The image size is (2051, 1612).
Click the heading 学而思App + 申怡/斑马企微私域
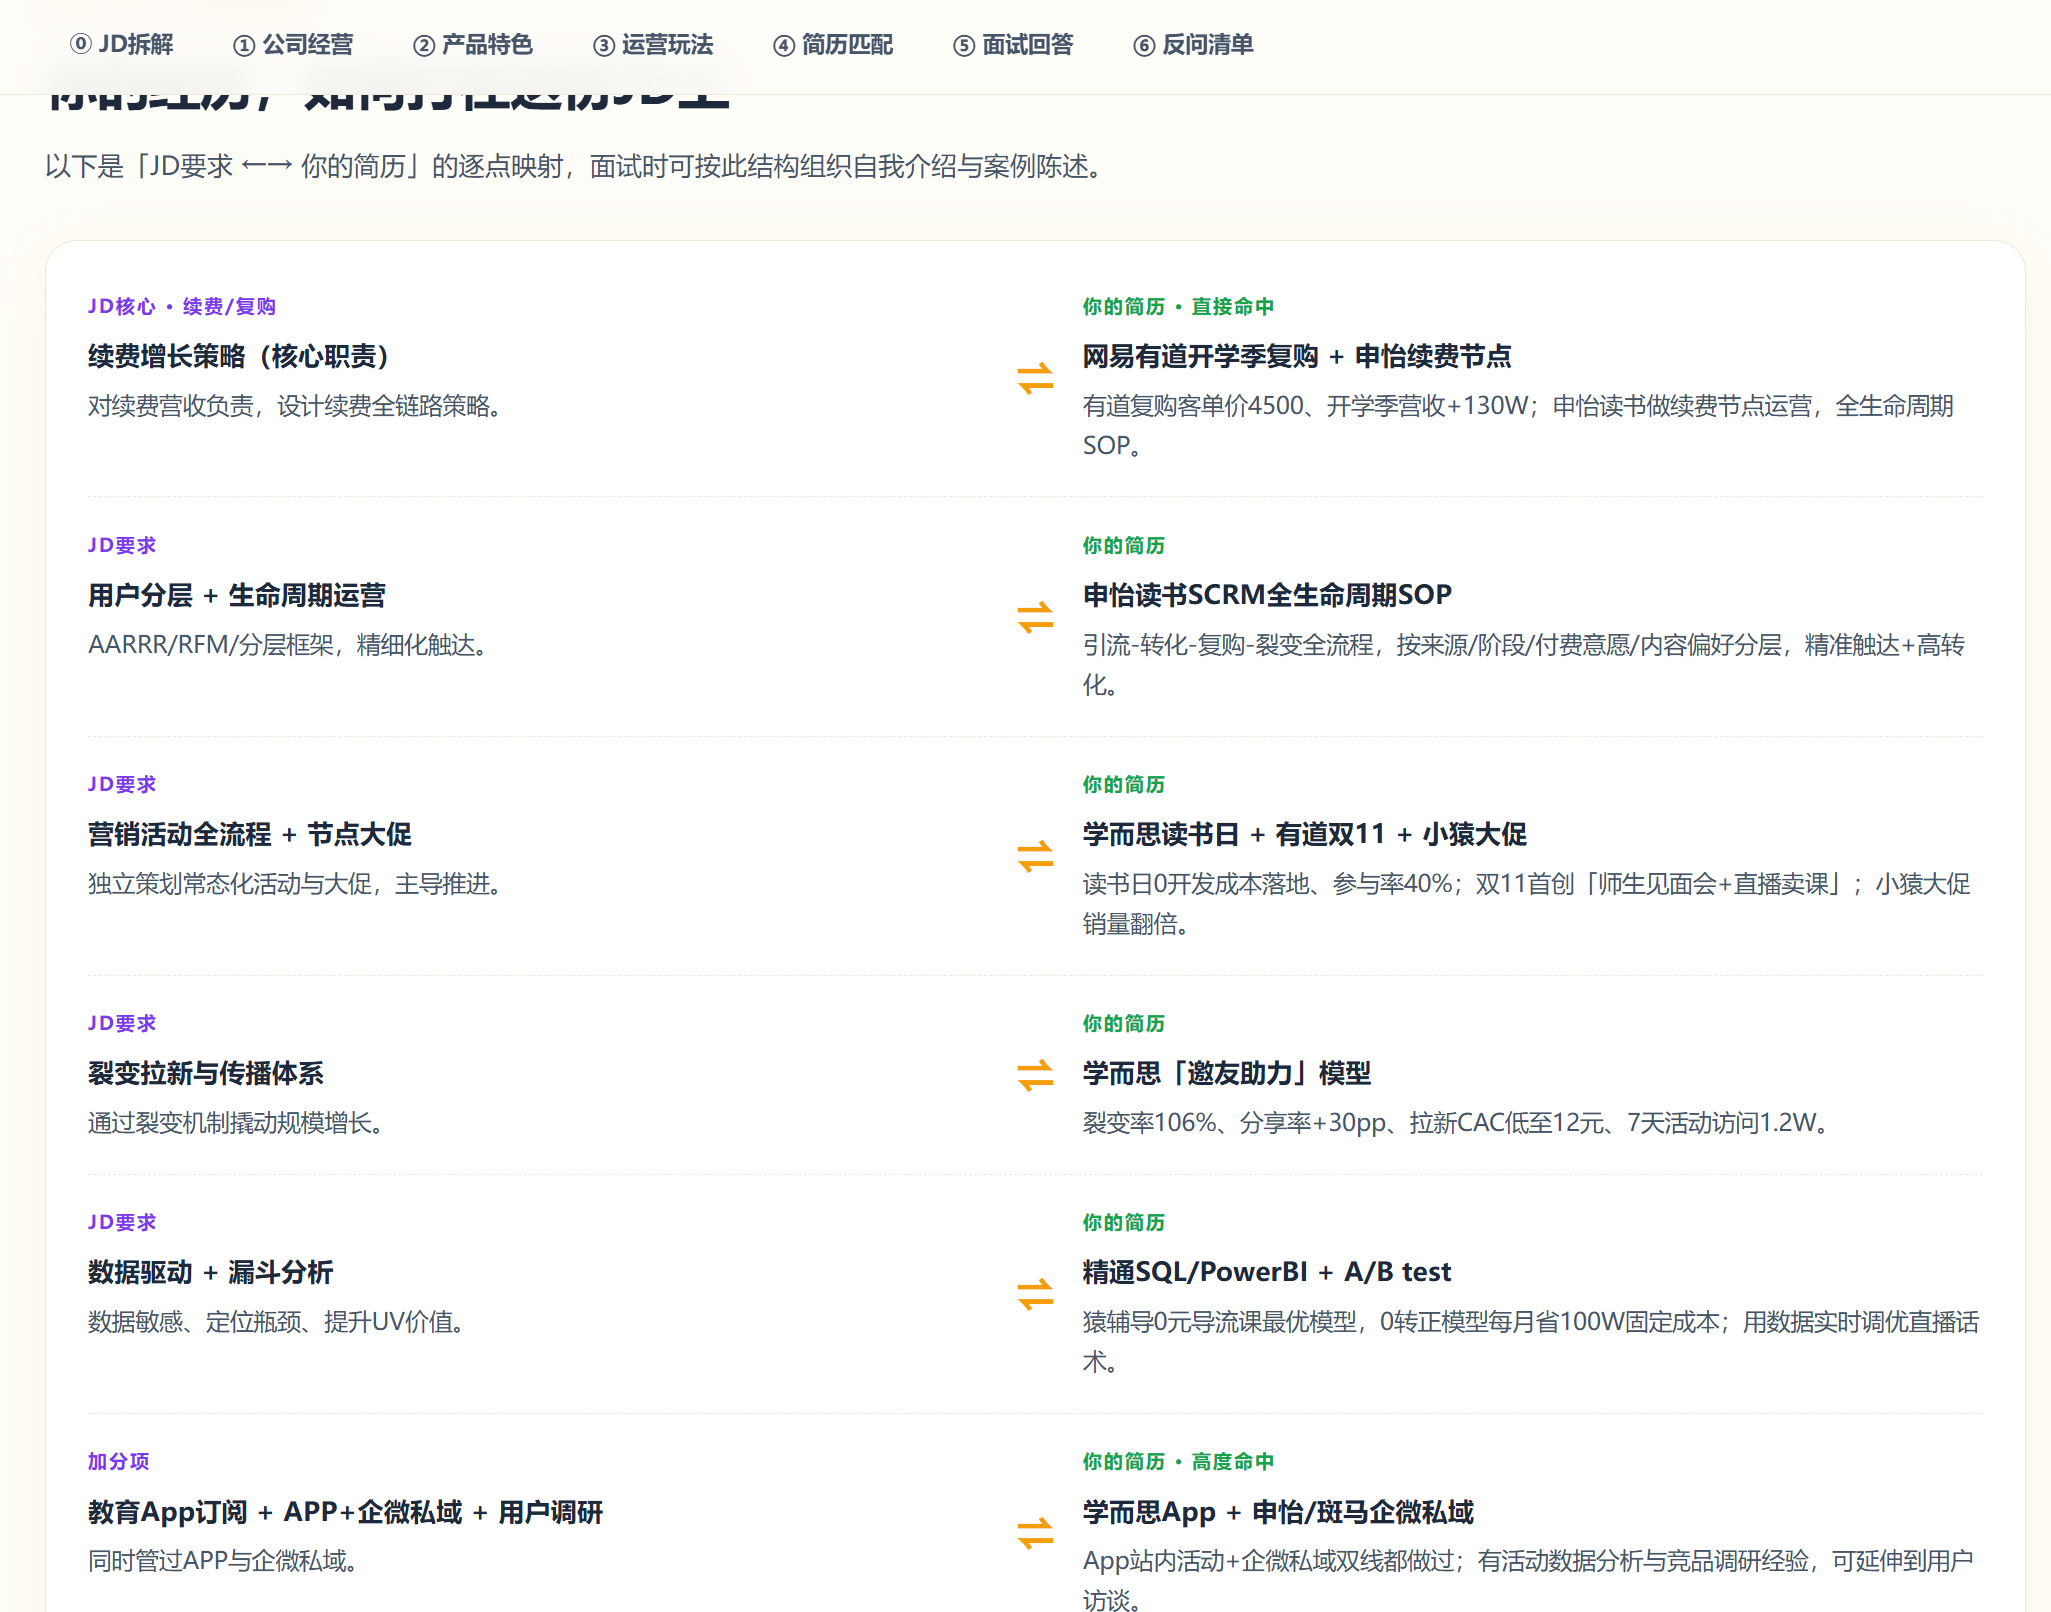pos(1279,1511)
